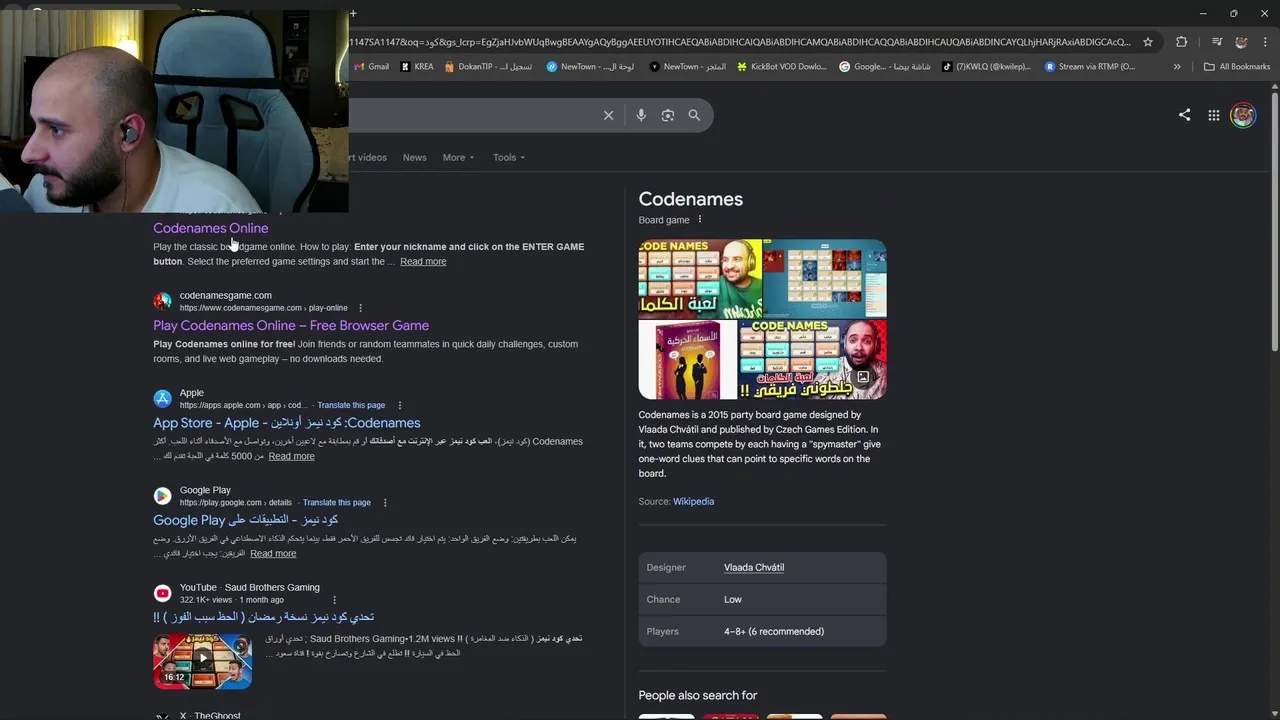Screen dimensions: 1280x720
Task: Open the Extensions puzzle icon
Action: (x=1182, y=42)
